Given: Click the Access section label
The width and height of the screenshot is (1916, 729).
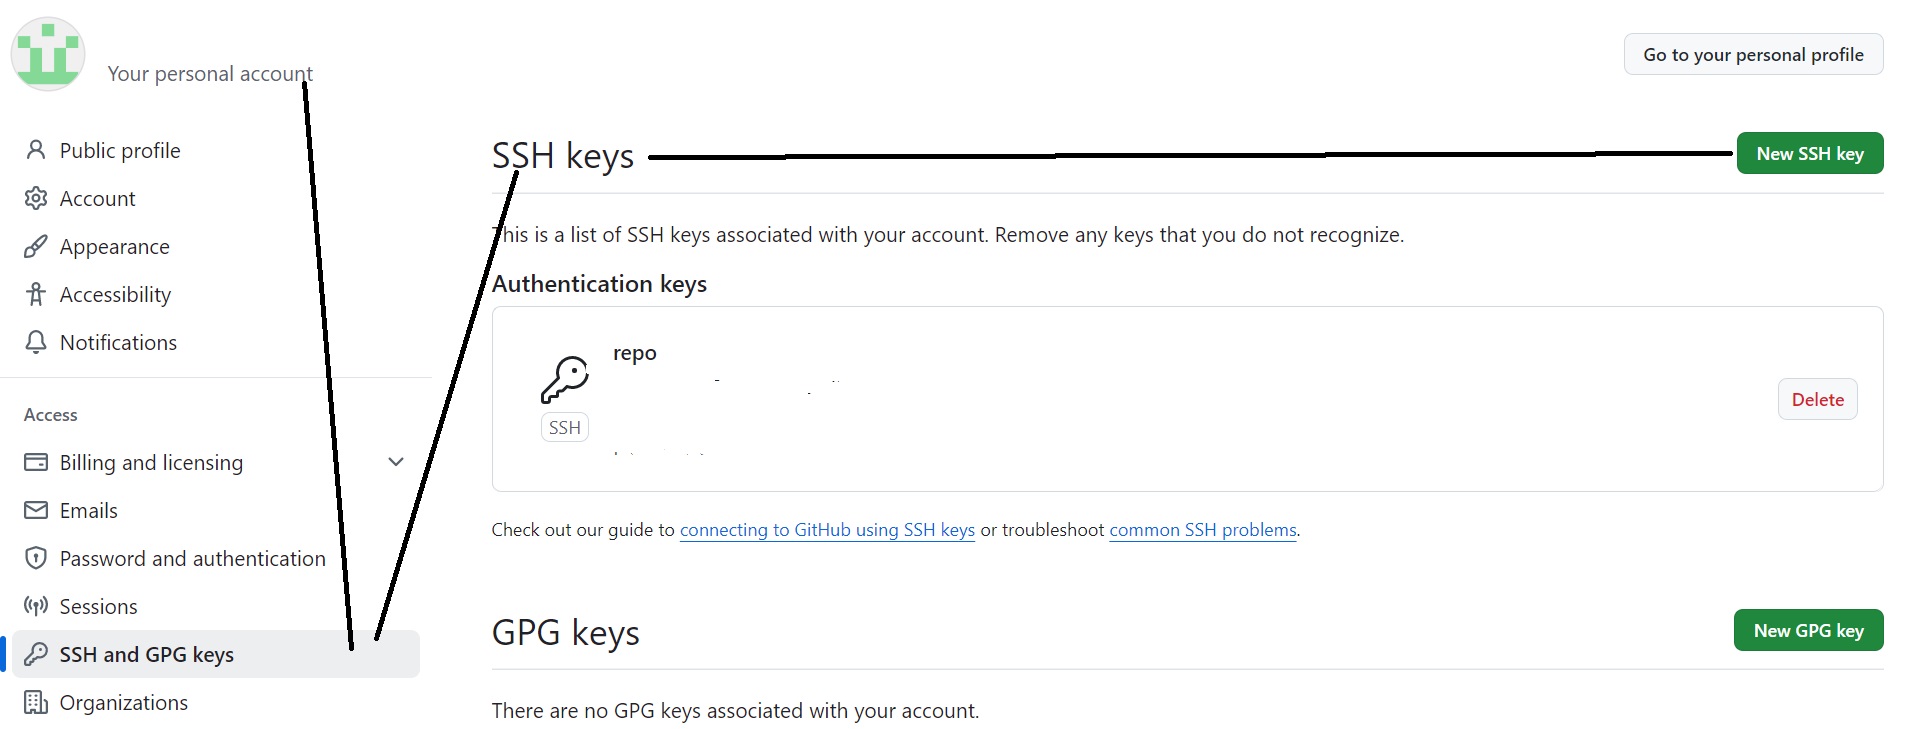Looking at the screenshot, I should pos(50,414).
